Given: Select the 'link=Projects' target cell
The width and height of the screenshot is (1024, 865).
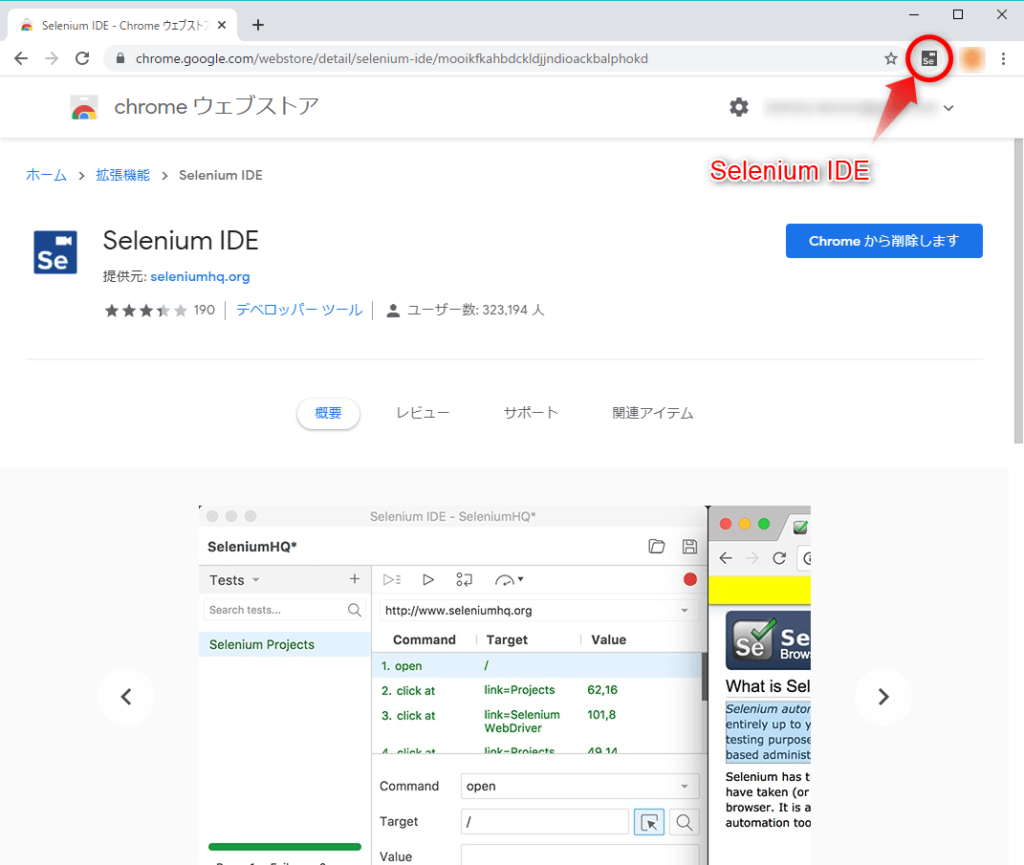Looking at the screenshot, I should point(520,690).
